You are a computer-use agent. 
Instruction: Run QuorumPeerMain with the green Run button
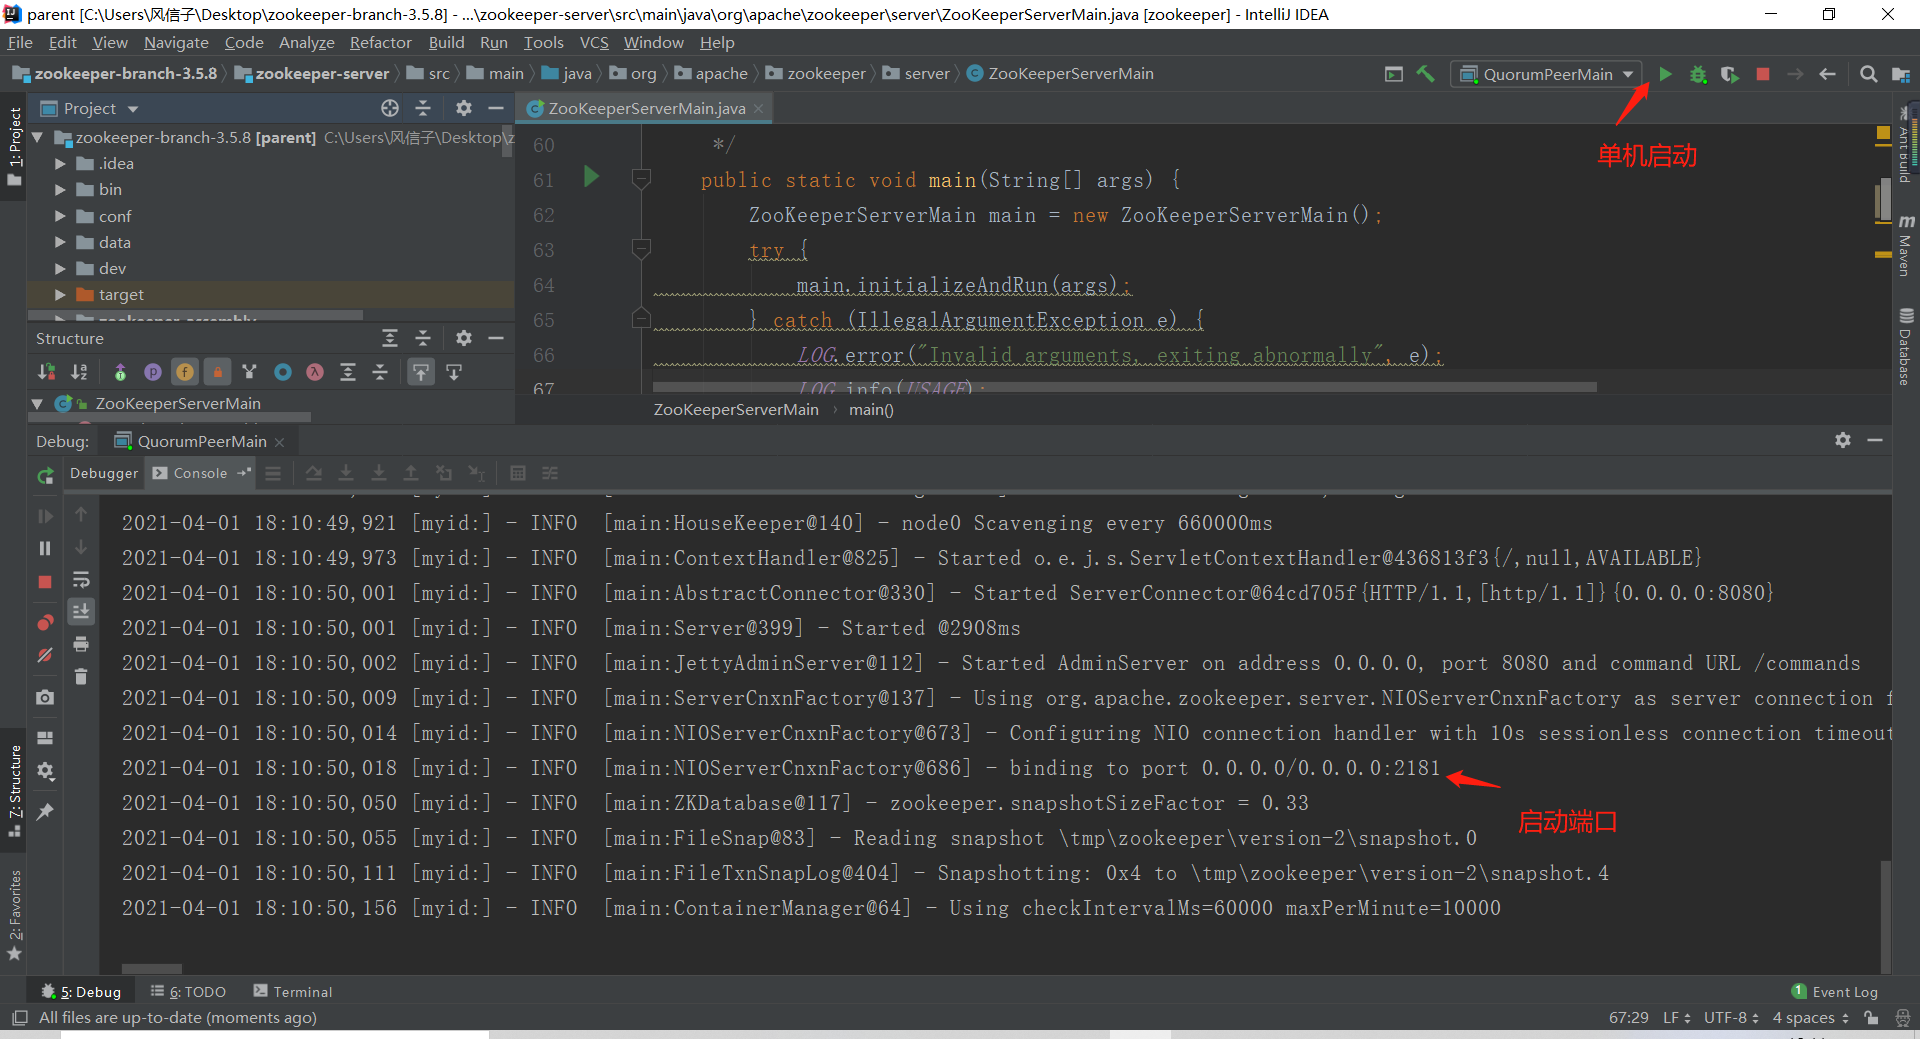(x=1665, y=74)
